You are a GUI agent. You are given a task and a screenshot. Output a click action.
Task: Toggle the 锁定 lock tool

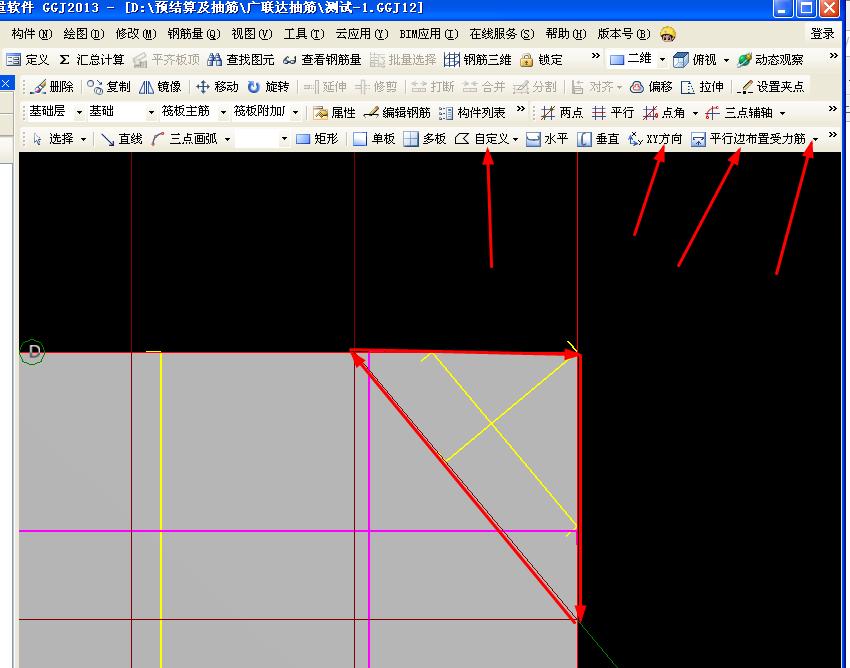541,60
